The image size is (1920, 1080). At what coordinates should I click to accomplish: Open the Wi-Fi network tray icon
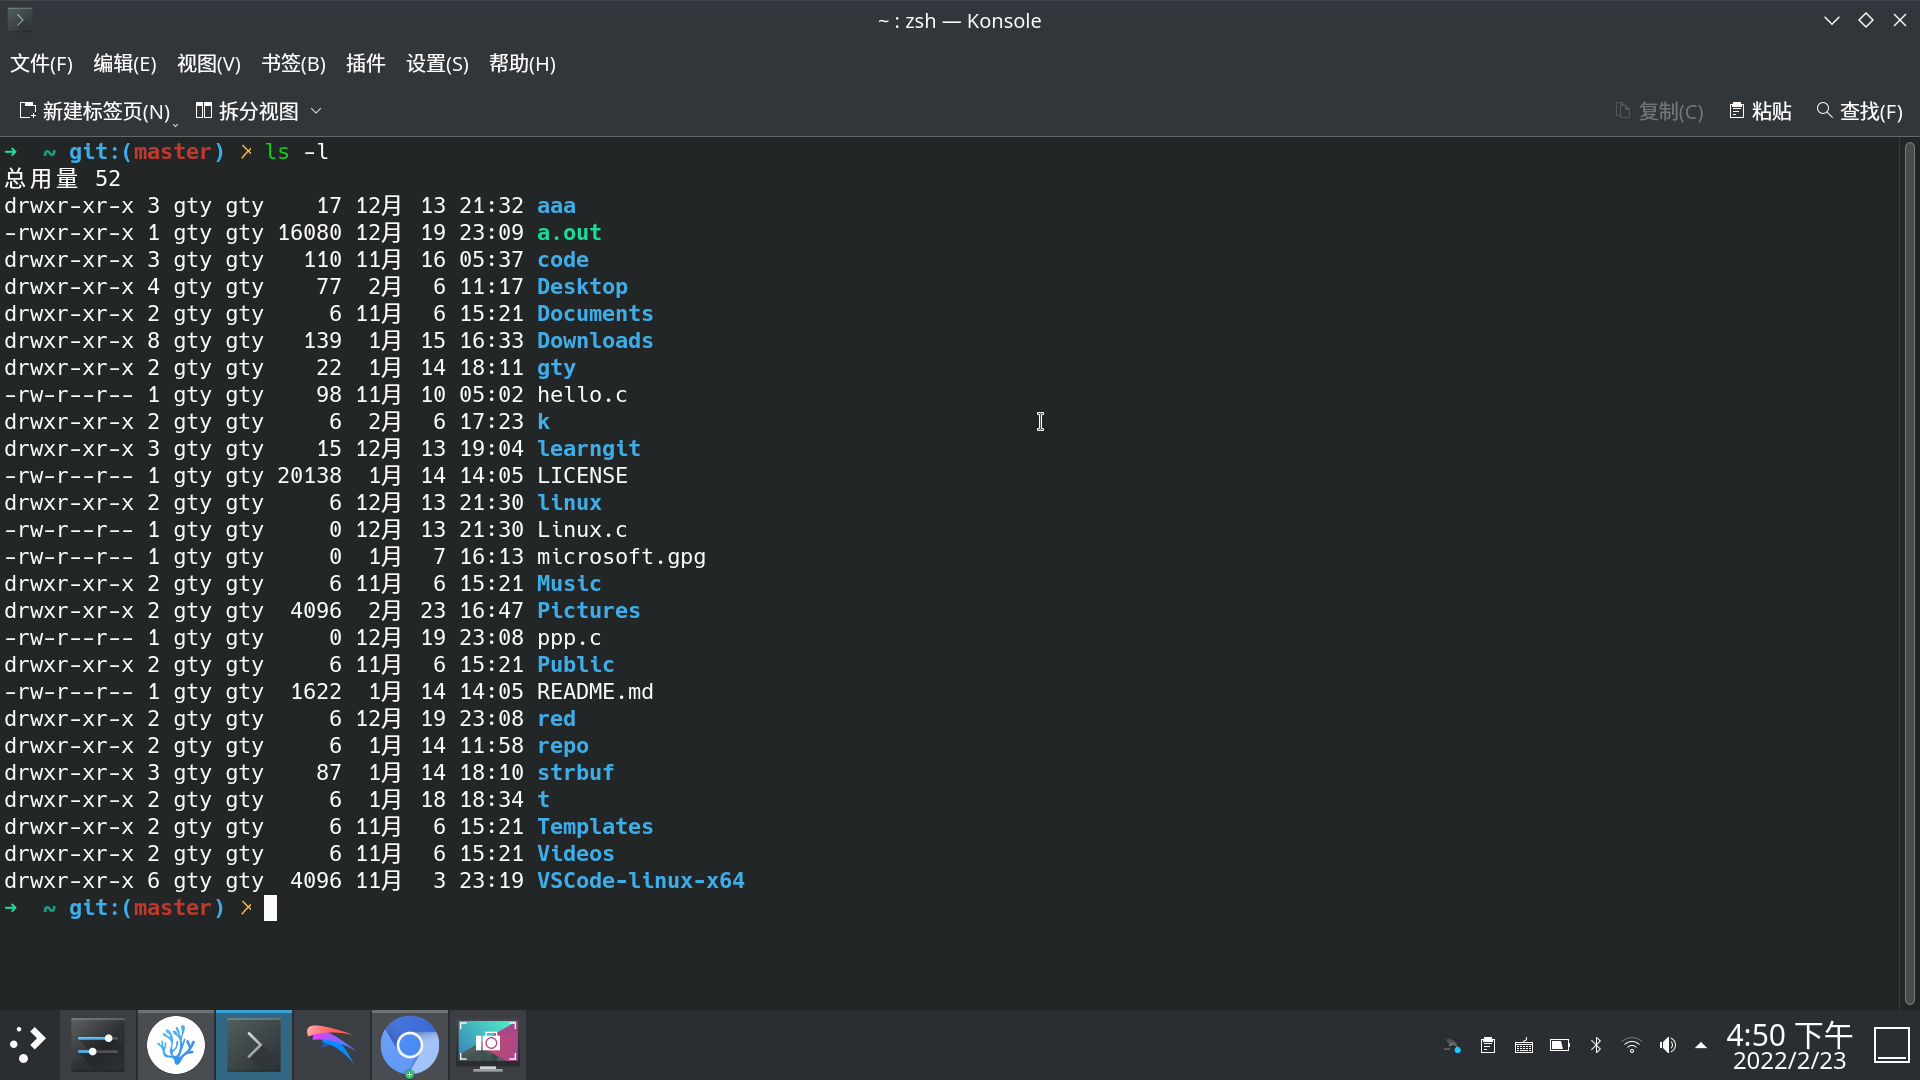click(x=1632, y=1045)
